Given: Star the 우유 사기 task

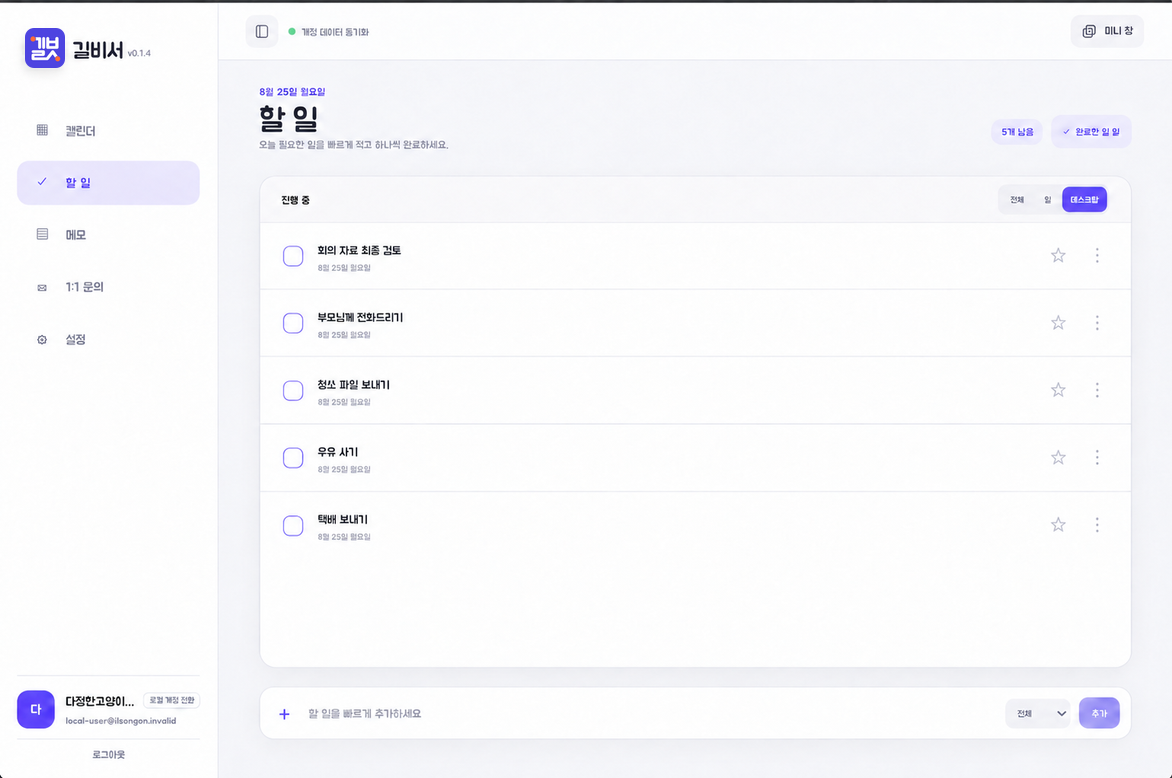Looking at the screenshot, I should point(1058,457).
